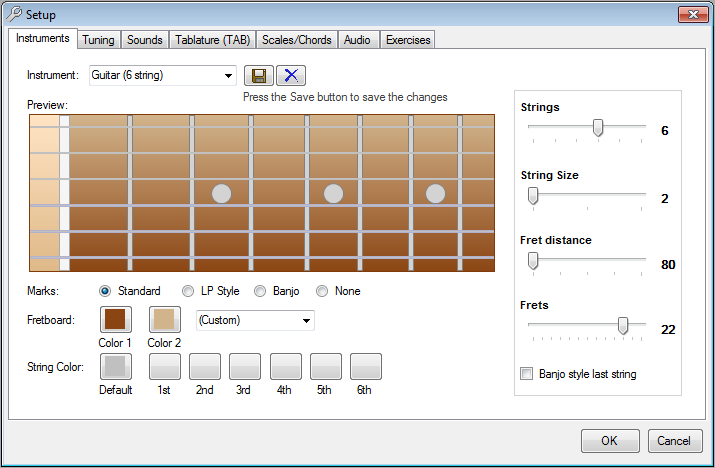
Task: Switch to the Tuning tab
Action: pyautogui.click(x=98, y=40)
